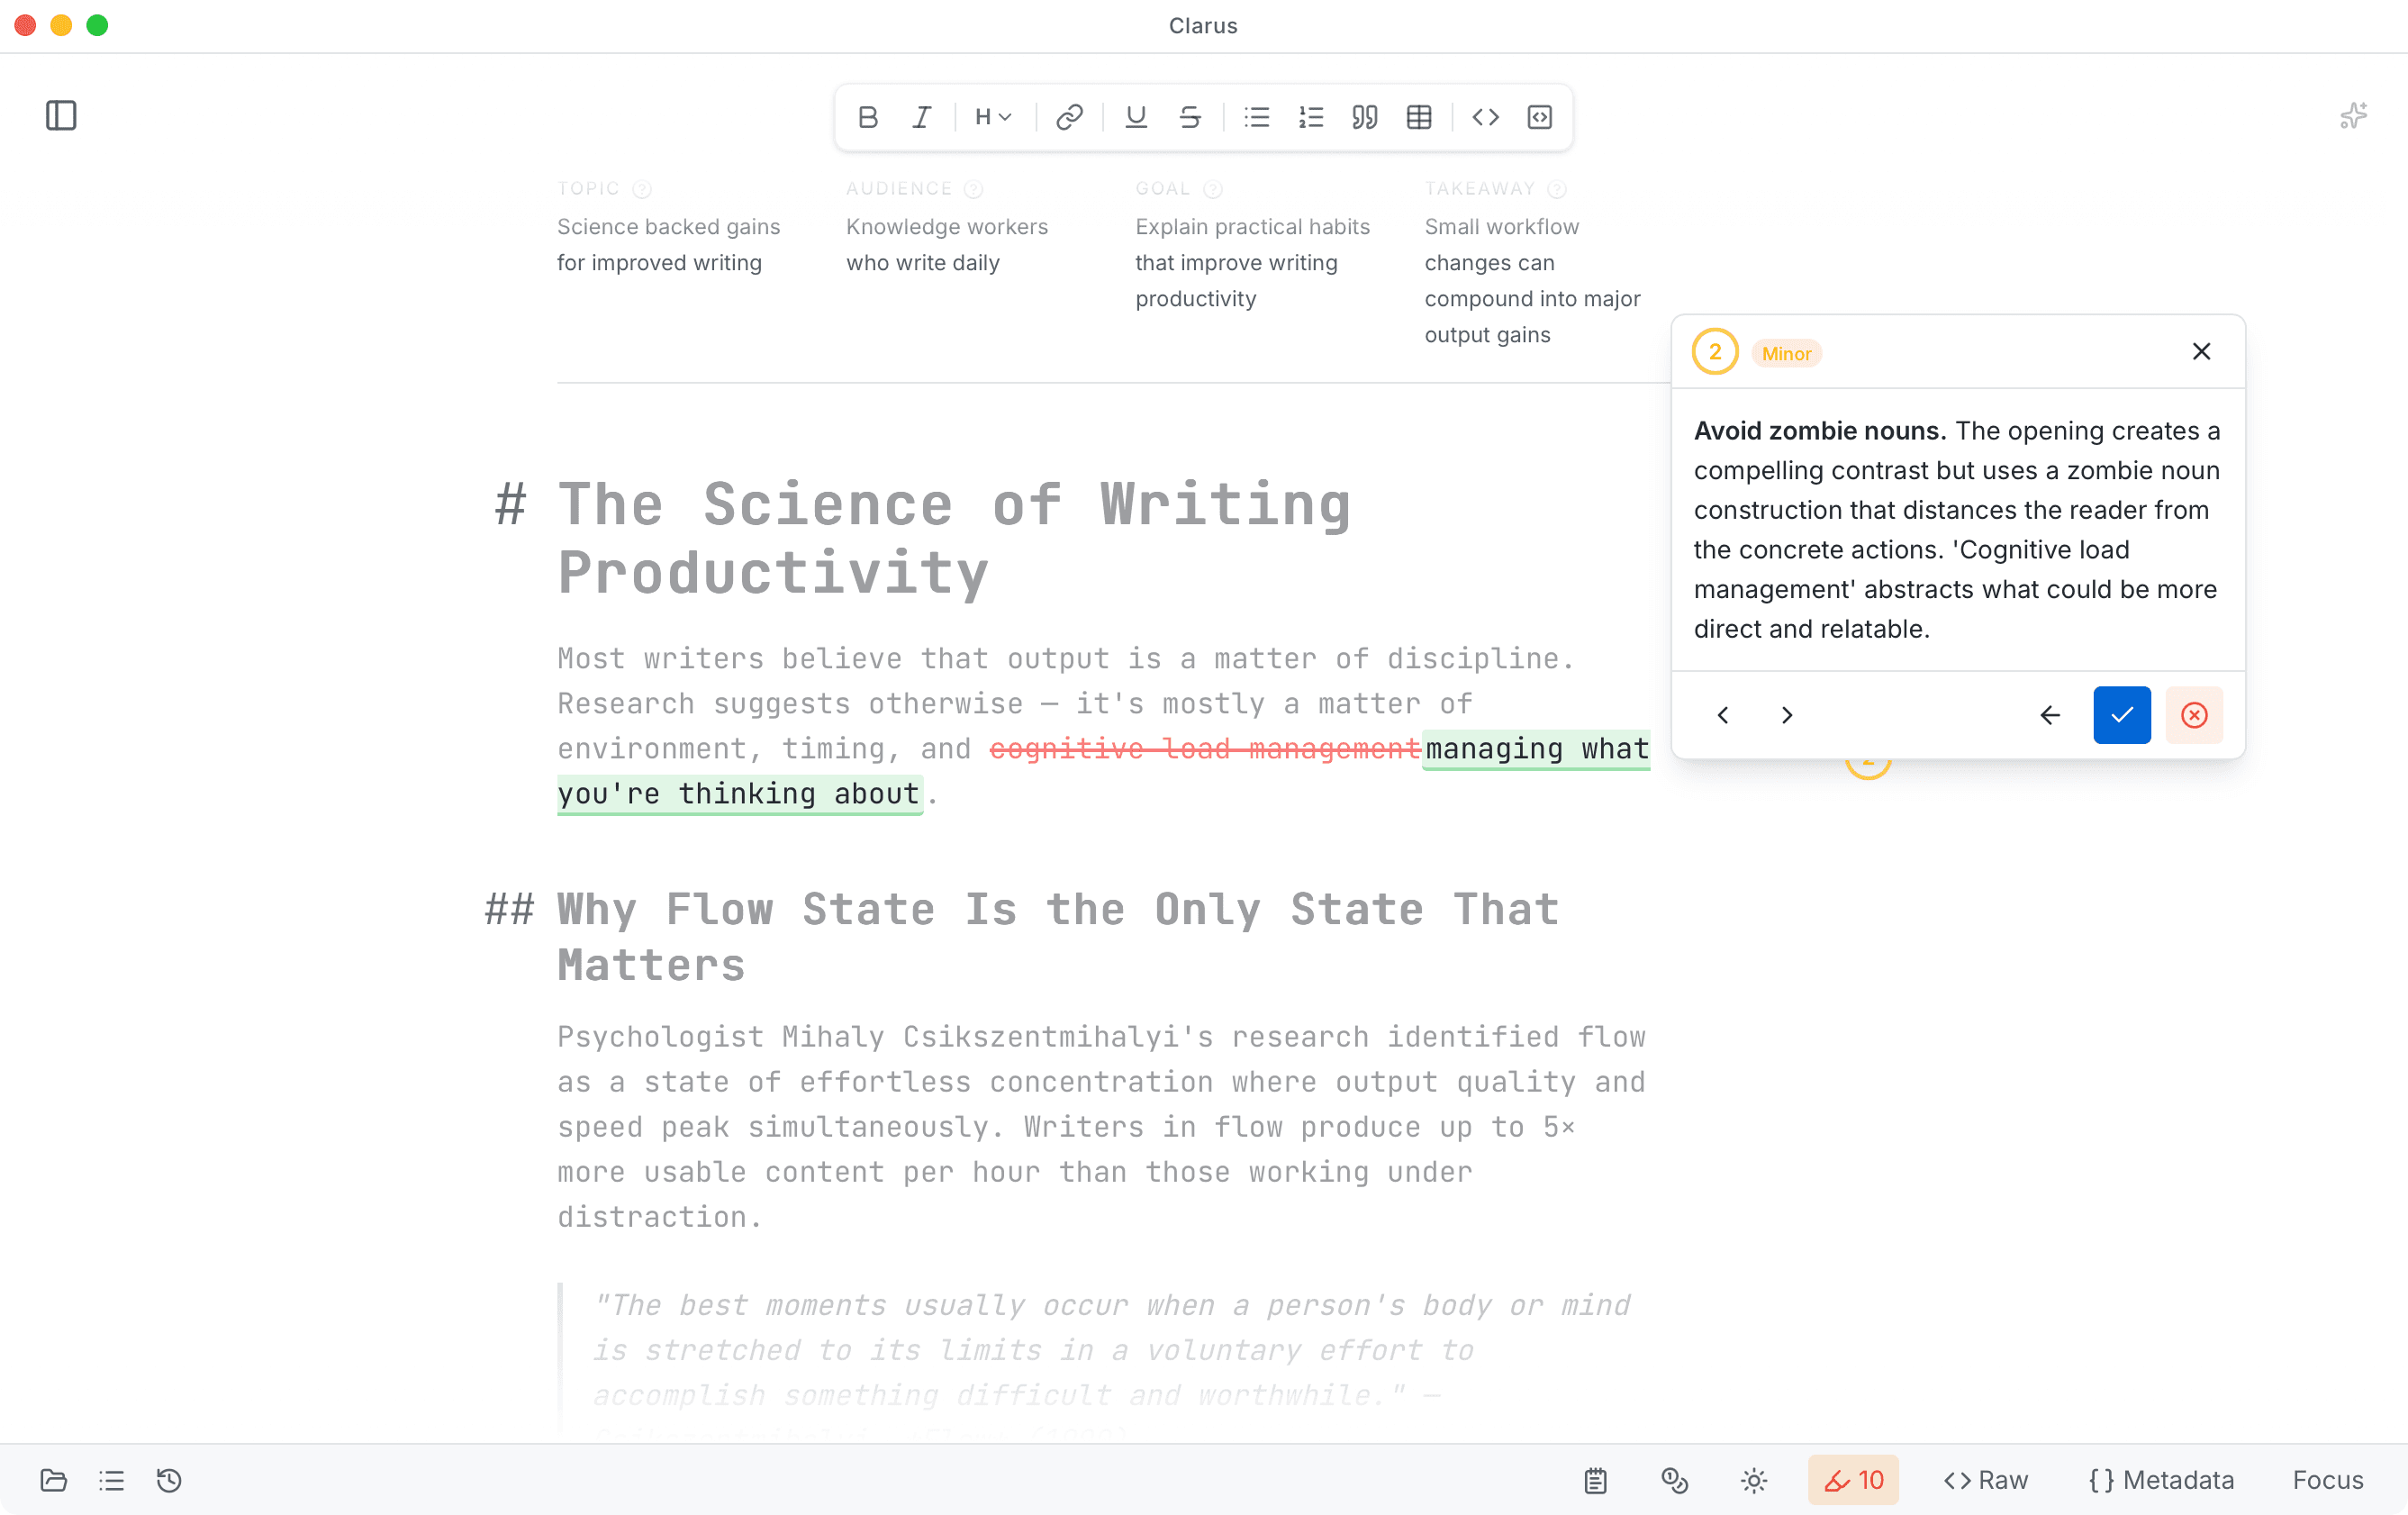Show help for the Audience field
Screen dimensions: 2408x1515
pyautogui.click(x=974, y=189)
